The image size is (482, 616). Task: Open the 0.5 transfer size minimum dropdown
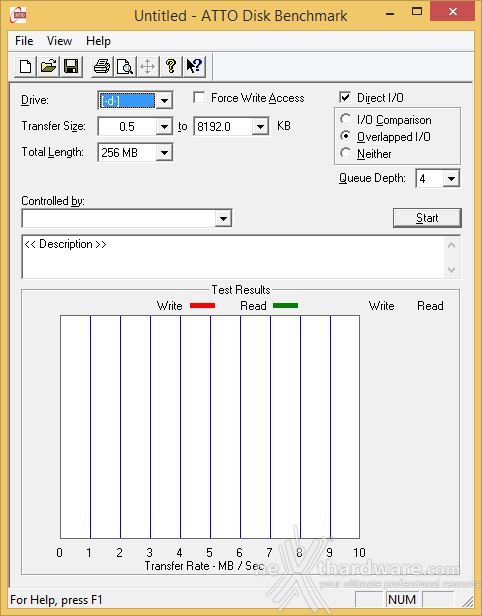164,126
